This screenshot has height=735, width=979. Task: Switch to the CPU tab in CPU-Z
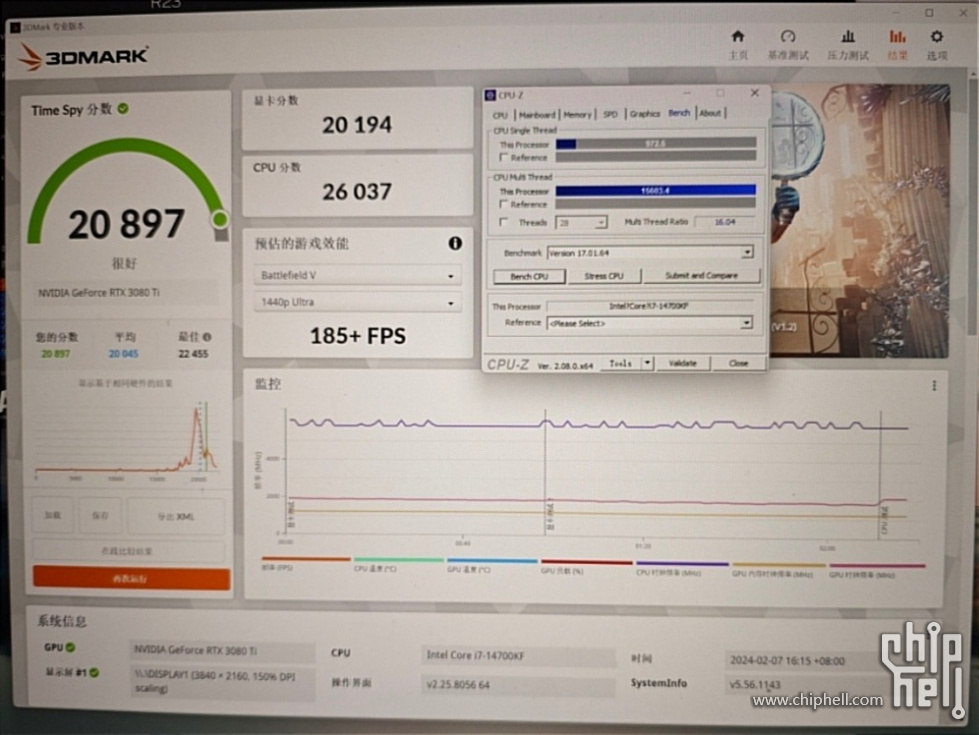click(x=500, y=115)
